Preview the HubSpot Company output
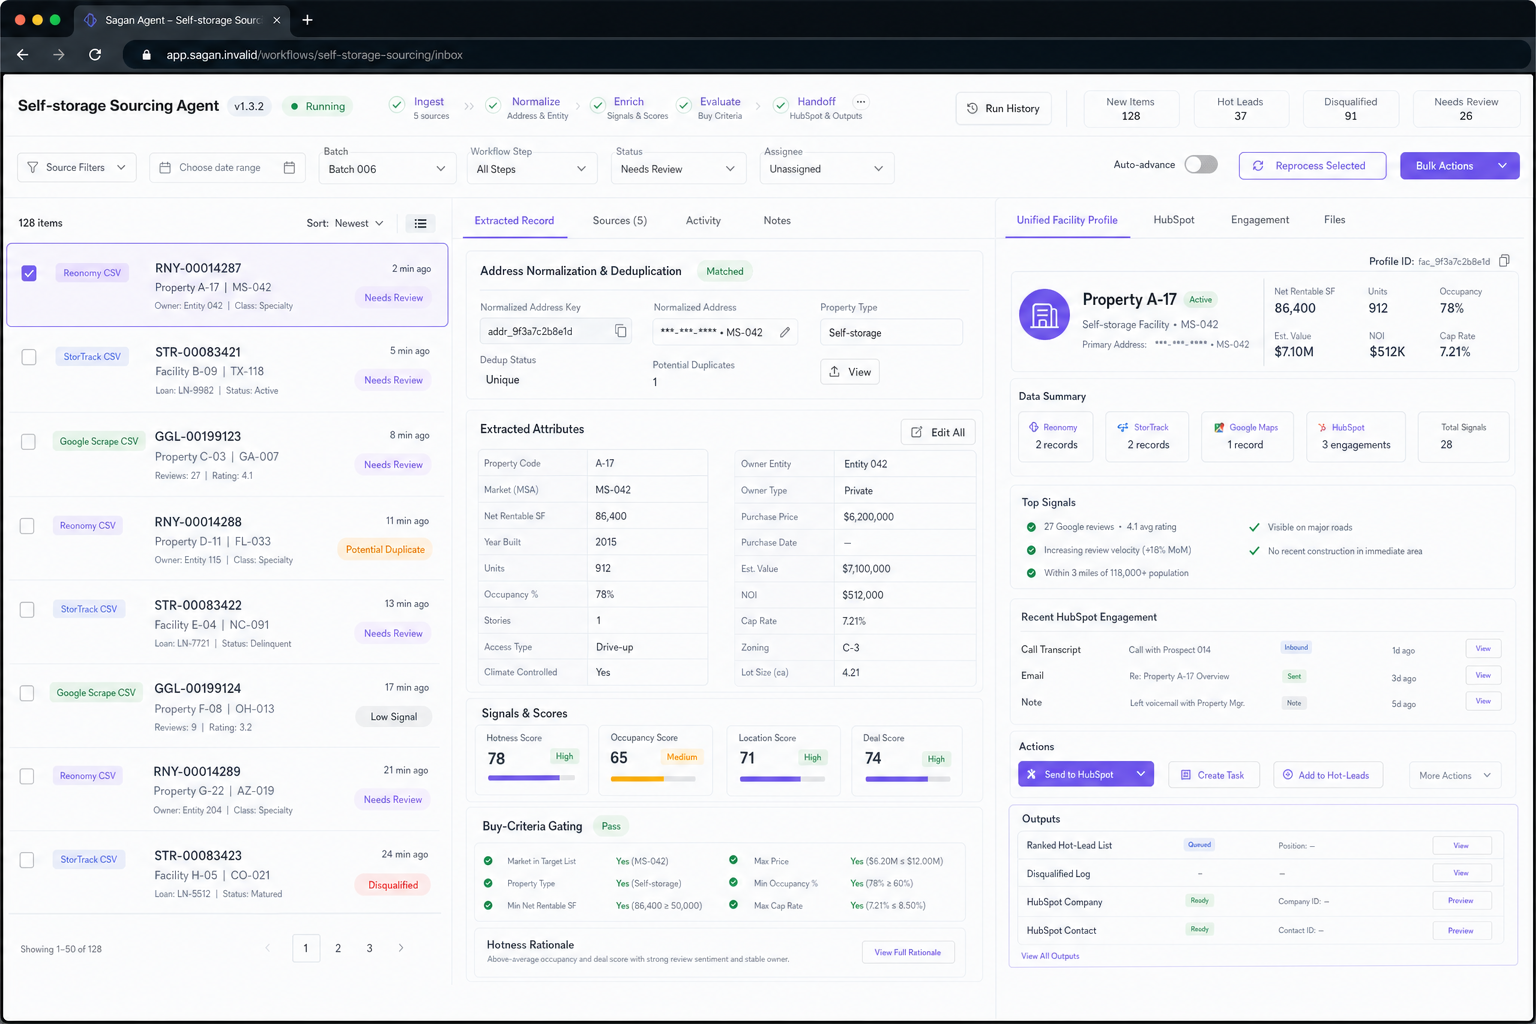This screenshot has width=1536, height=1024. click(1461, 901)
